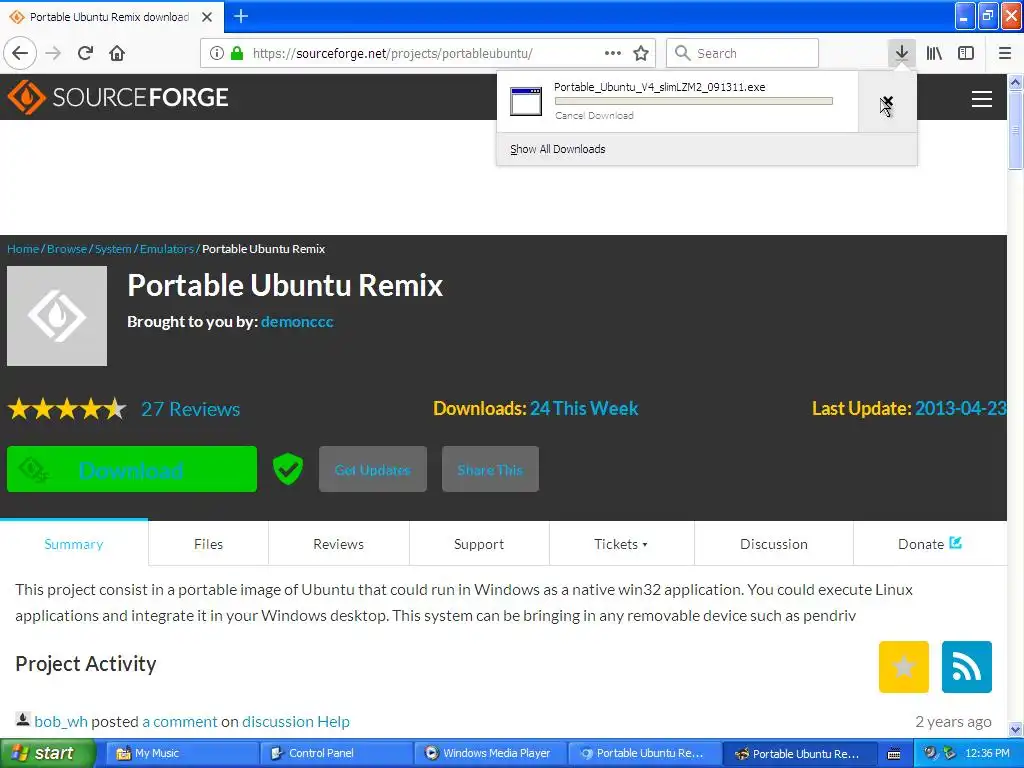Viewport: 1024px width, 768px height.
Task: Switch to the Files tab
Action: coord(208,543)
